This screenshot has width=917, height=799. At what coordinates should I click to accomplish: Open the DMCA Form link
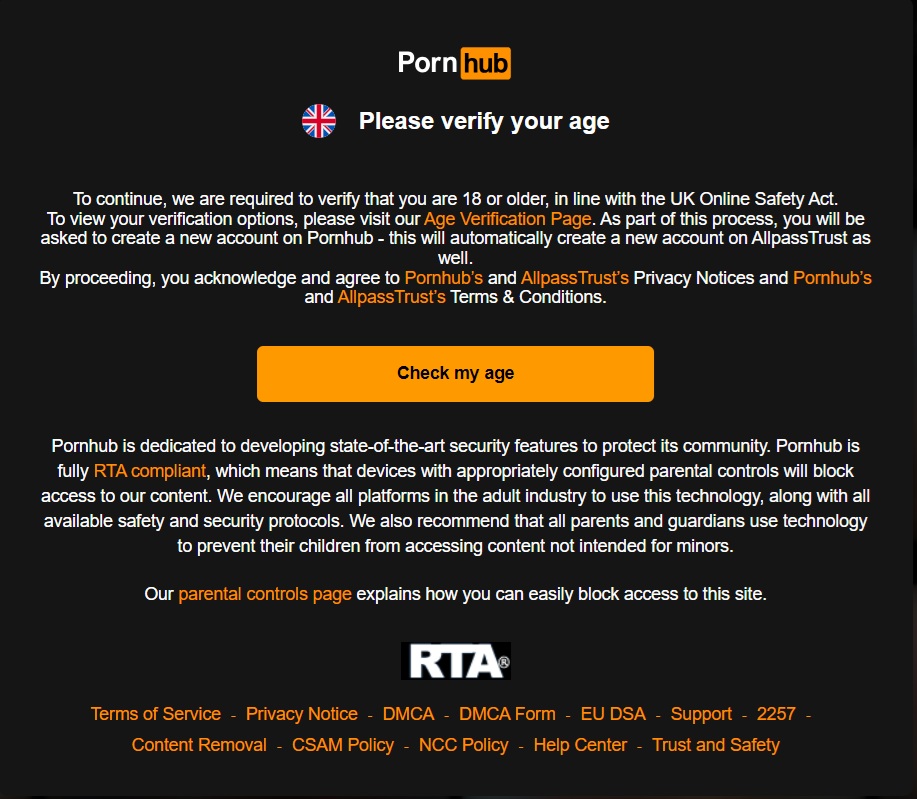507,714
